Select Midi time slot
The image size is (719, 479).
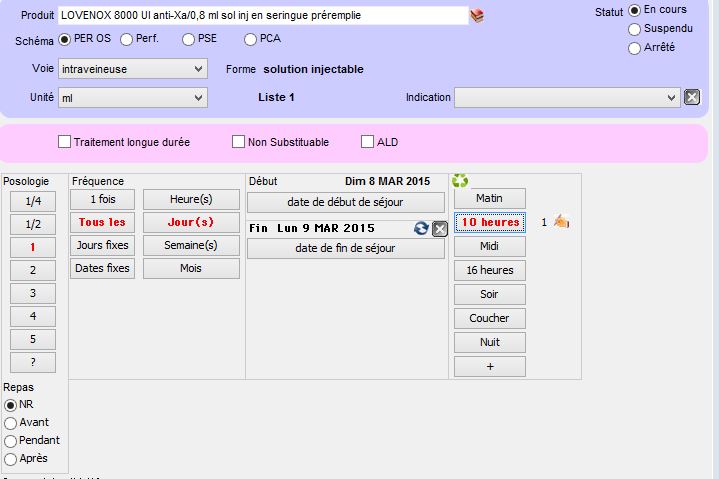[x=490, y=247]
